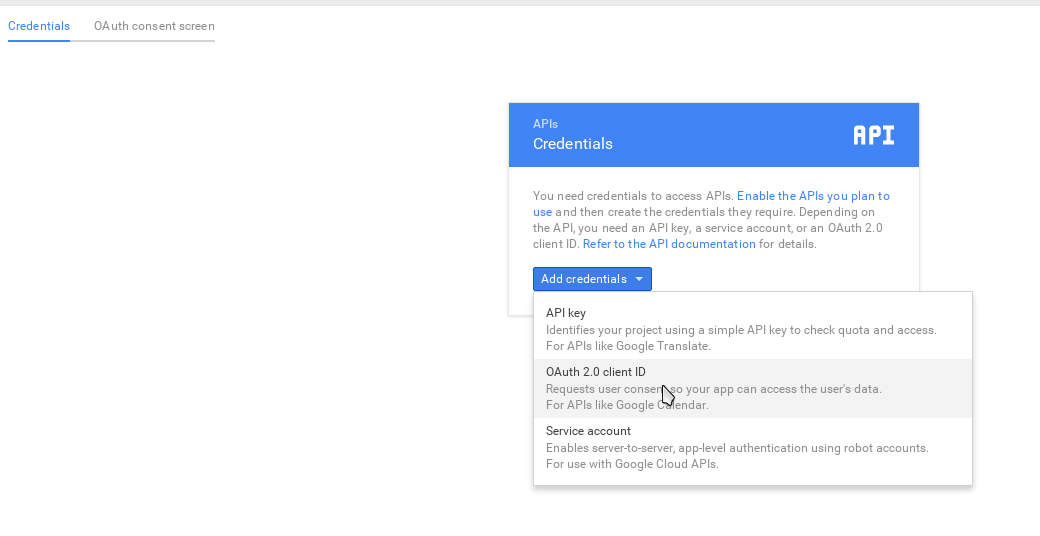Click the API logo in the Credentials header
This screenshot has width=1040, height=536.
874,135
